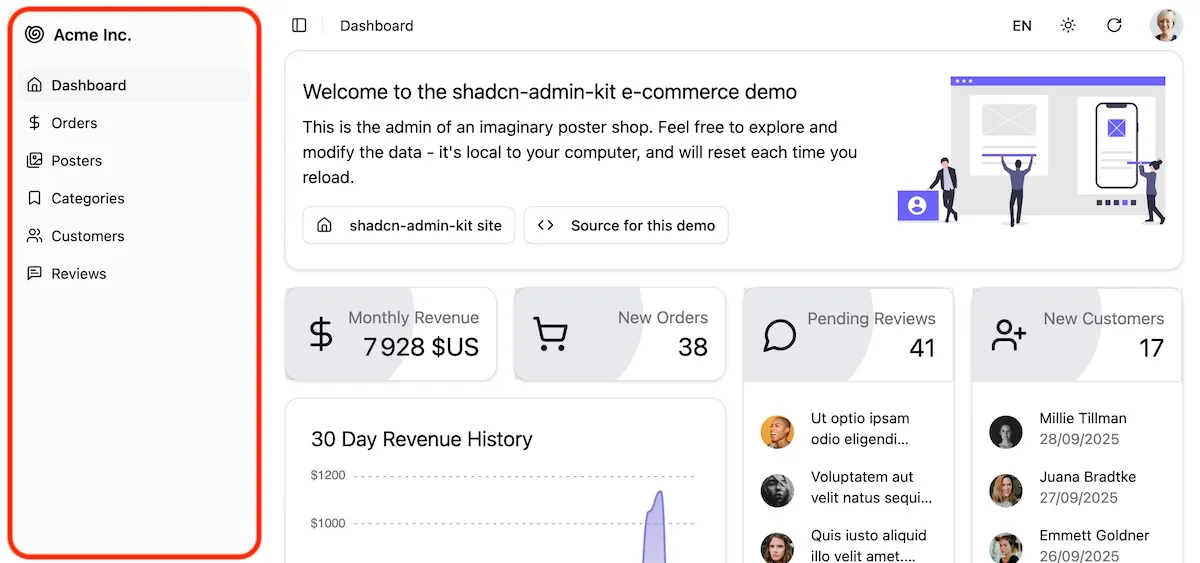Open Orders from the sidebar
The width and height of the screenshot is (1200, 563).
[x=74, y=123]
